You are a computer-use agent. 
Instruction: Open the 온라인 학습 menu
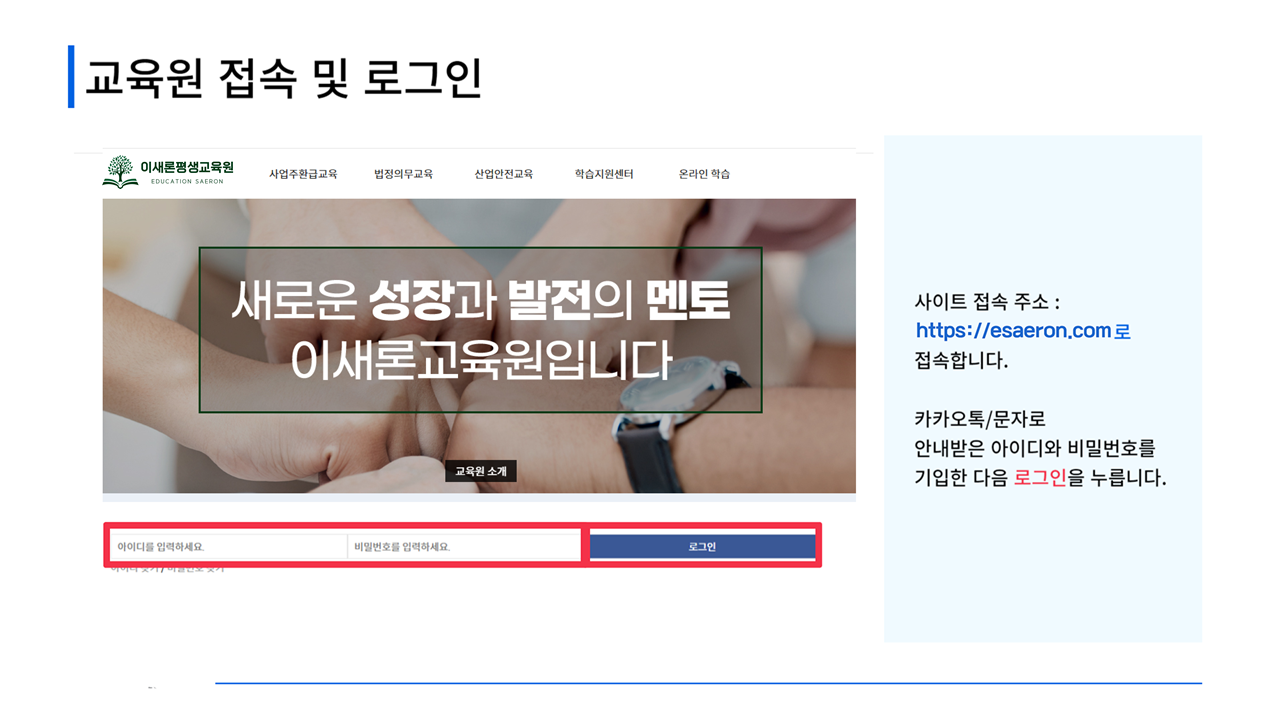(x=704, y=174)
